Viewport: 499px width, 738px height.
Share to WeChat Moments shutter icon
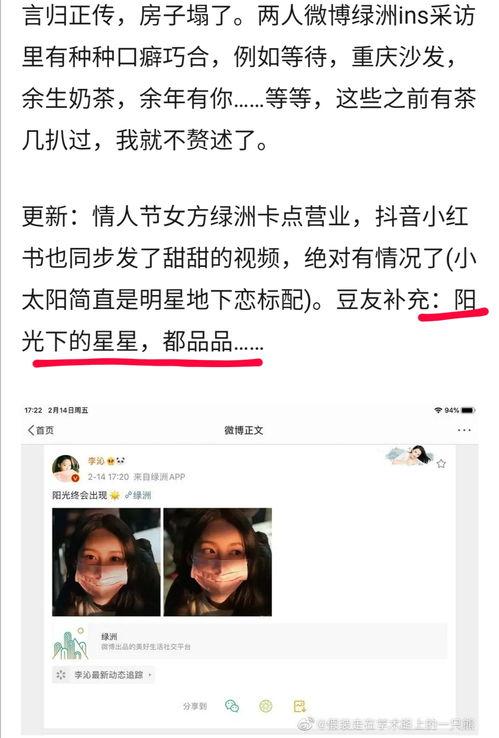tap(266, 706)
